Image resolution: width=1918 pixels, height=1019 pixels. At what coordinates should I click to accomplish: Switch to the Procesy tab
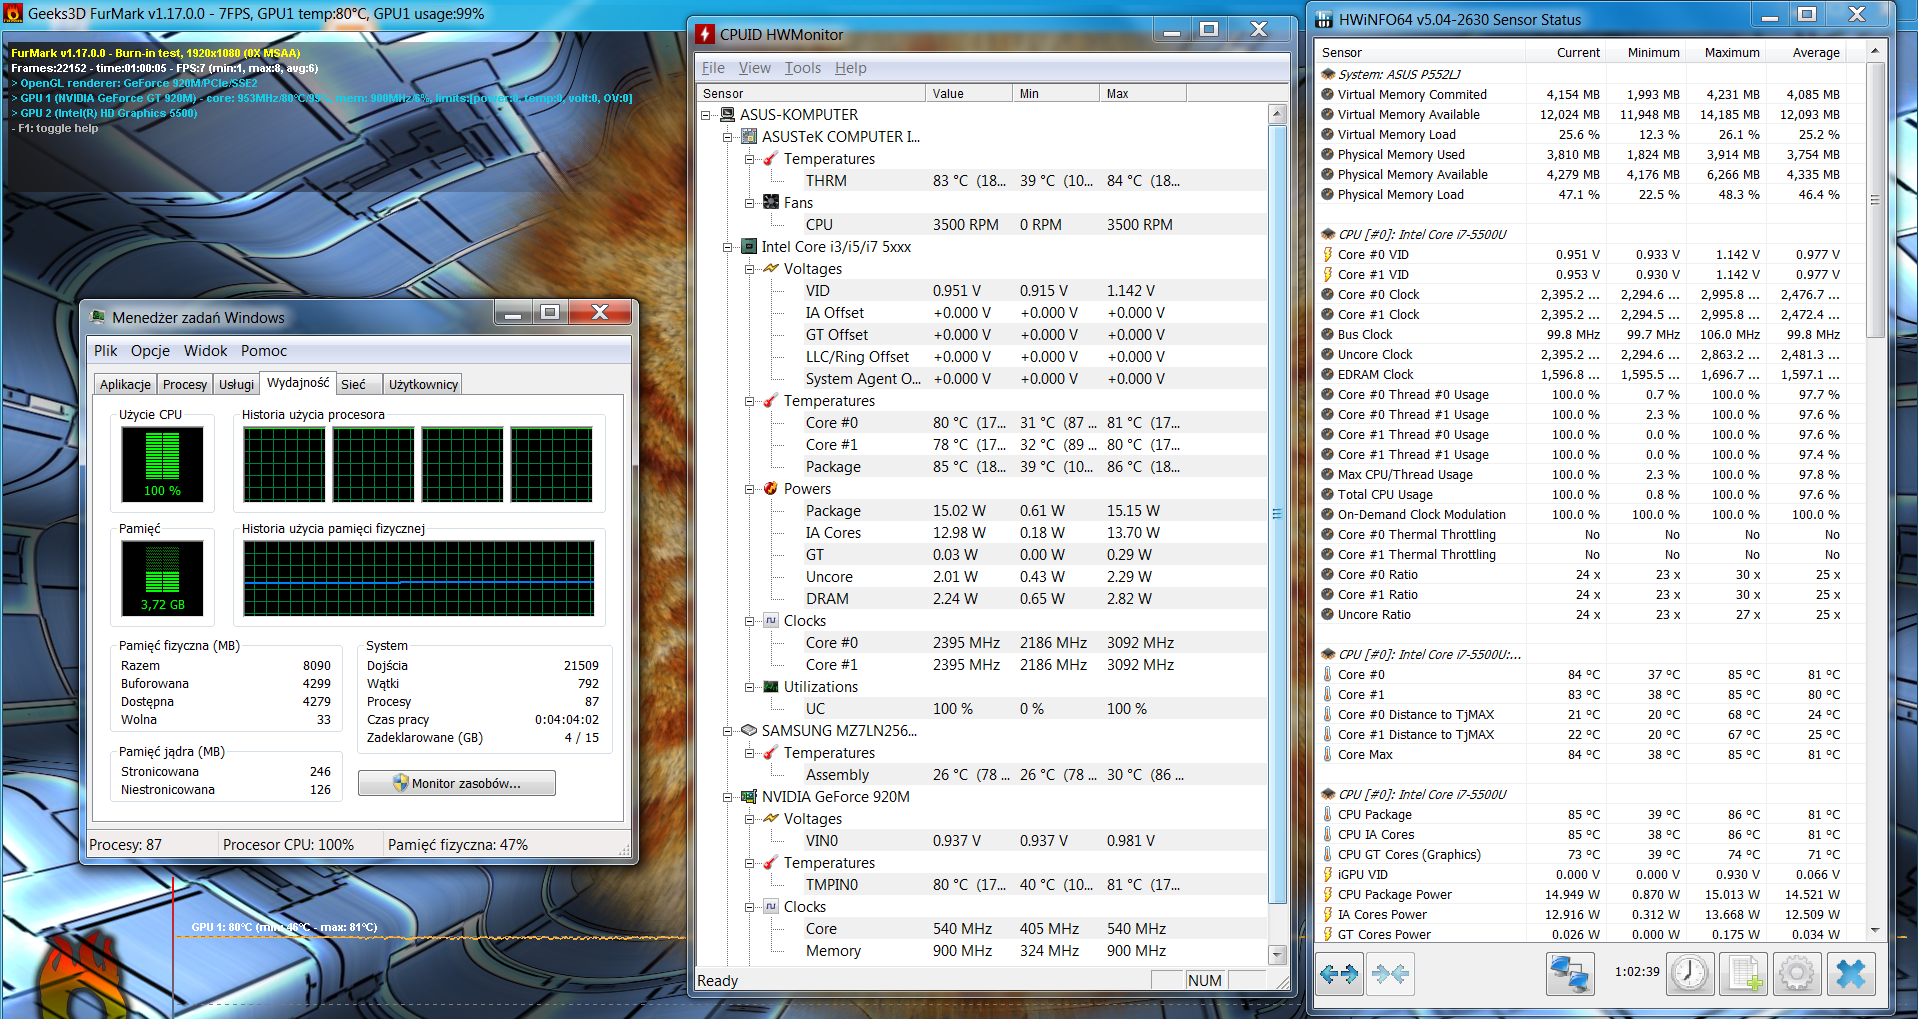pos(185,384)
